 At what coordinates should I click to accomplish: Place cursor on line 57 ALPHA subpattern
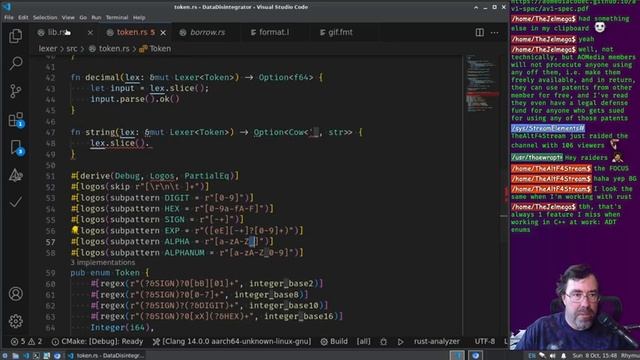tap(172, 242)
